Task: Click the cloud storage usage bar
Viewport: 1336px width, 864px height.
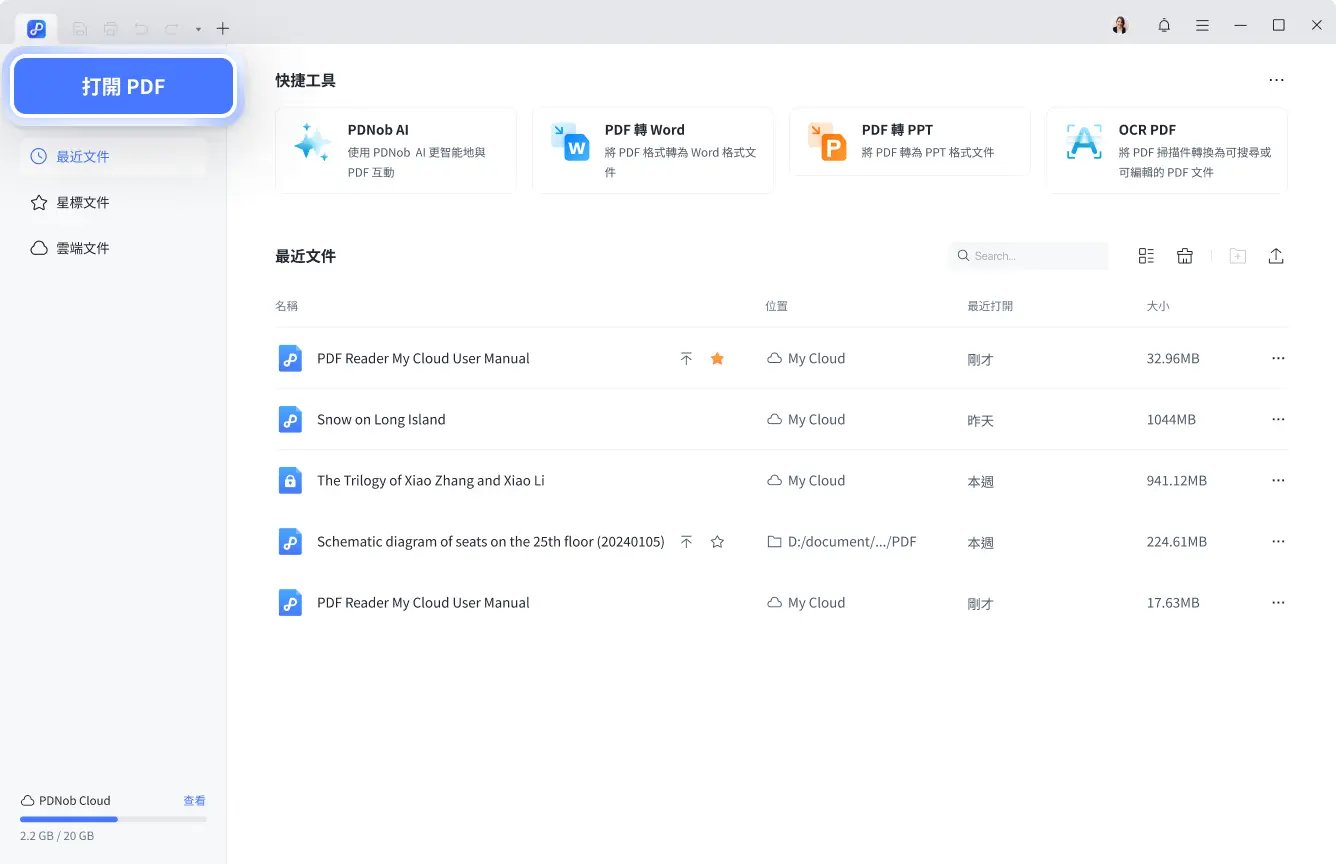Action: click(113, 819)
